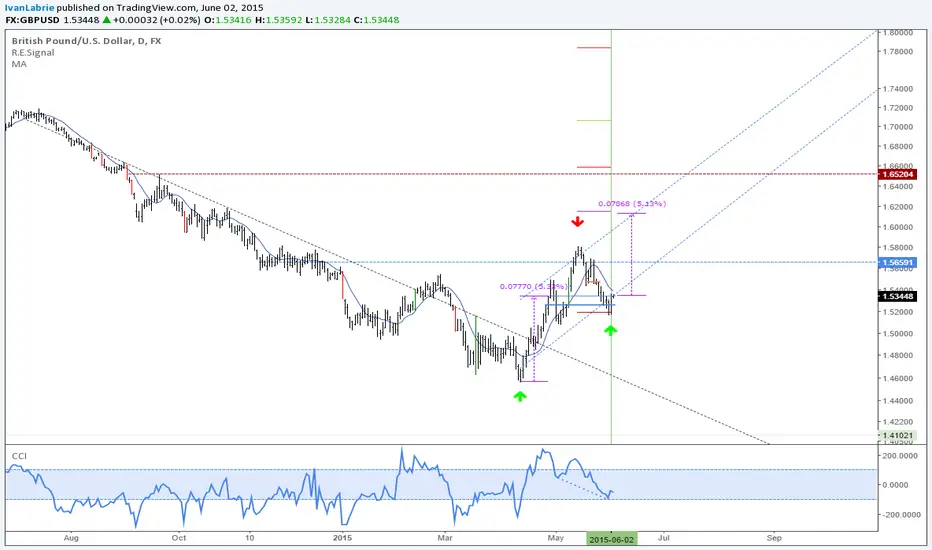Click the 1.65204 red price label

[x=898, y=174]
